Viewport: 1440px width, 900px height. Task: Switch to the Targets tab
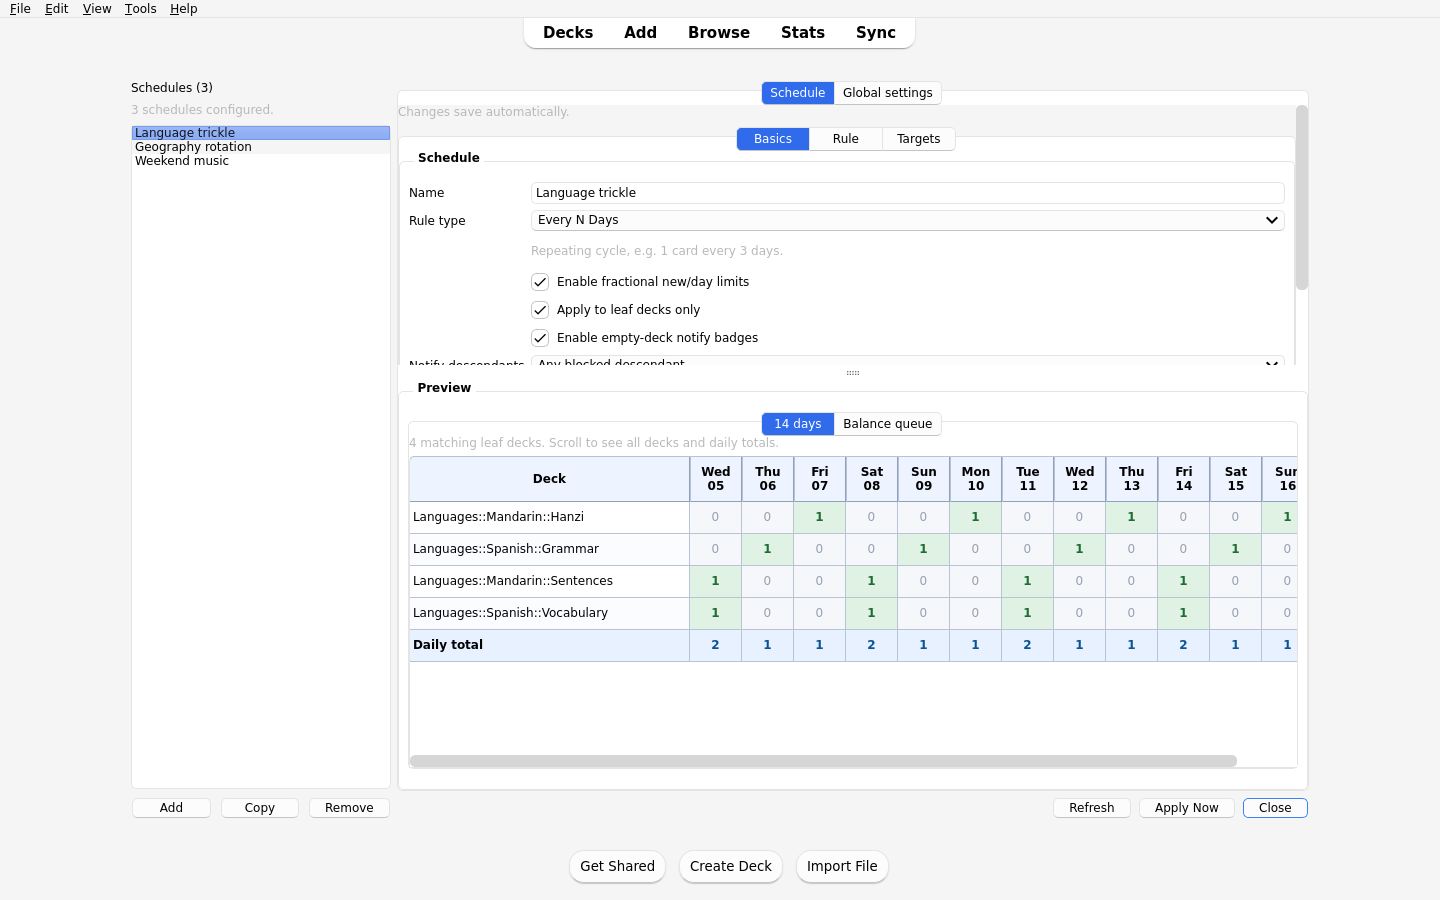(x=919, y=139)
